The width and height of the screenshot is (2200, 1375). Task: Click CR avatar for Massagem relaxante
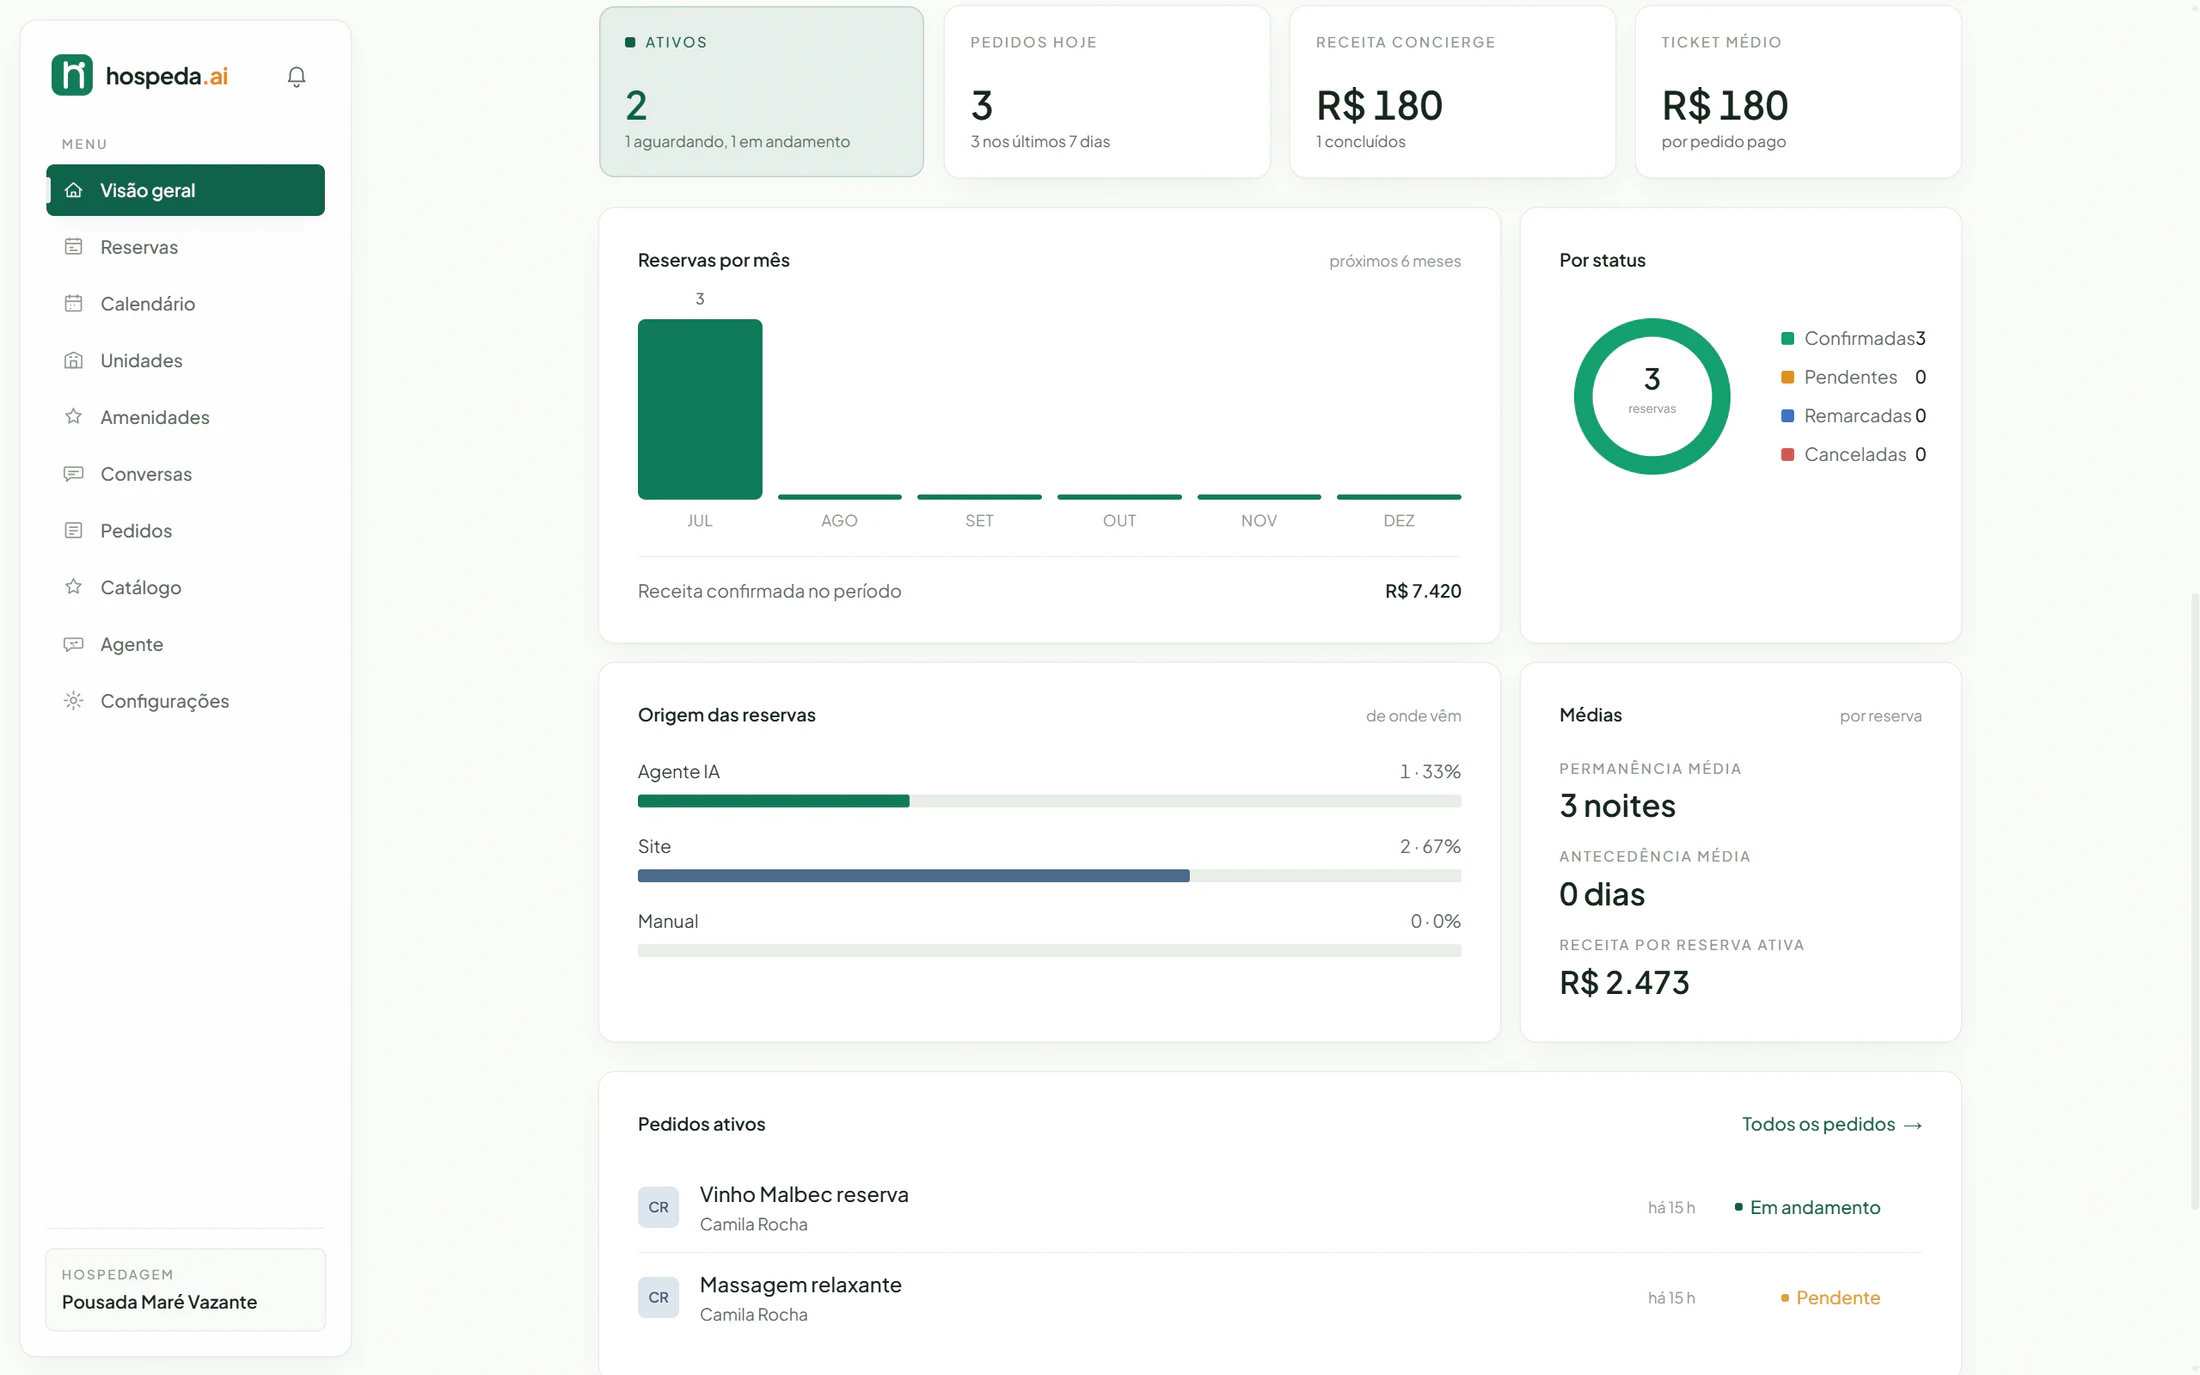pos(658,1297)
